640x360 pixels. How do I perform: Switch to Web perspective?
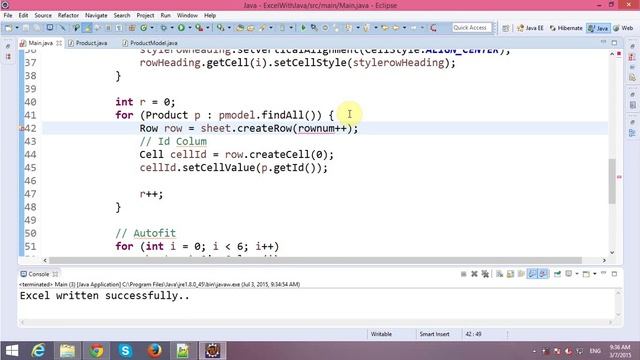pyautogui.click(x=623, y=28)
